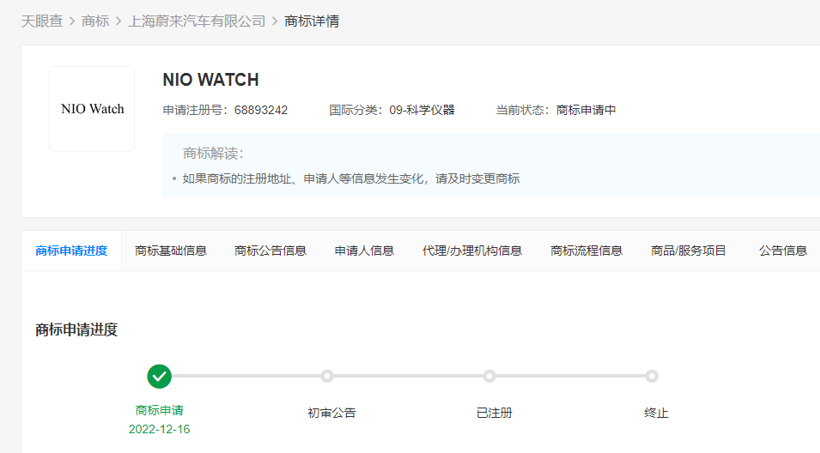This screenshot has height=453, width=820.
Task: View the 申请人信息 tab
Action: pyautogui.click(x=364, y=251)
